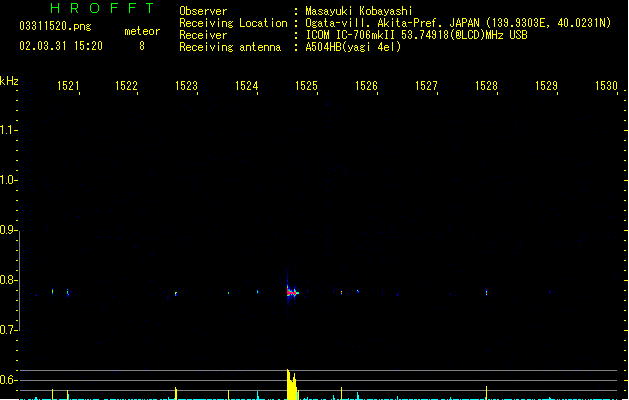Click the HROFFT title text
This screenshot has width=629, height=400.
tap(102, 8)
